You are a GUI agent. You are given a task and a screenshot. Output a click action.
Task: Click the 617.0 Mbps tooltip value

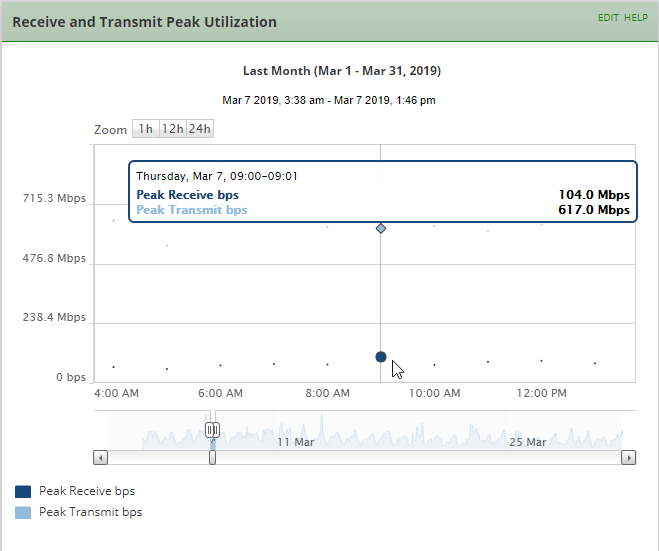[594, 210]
